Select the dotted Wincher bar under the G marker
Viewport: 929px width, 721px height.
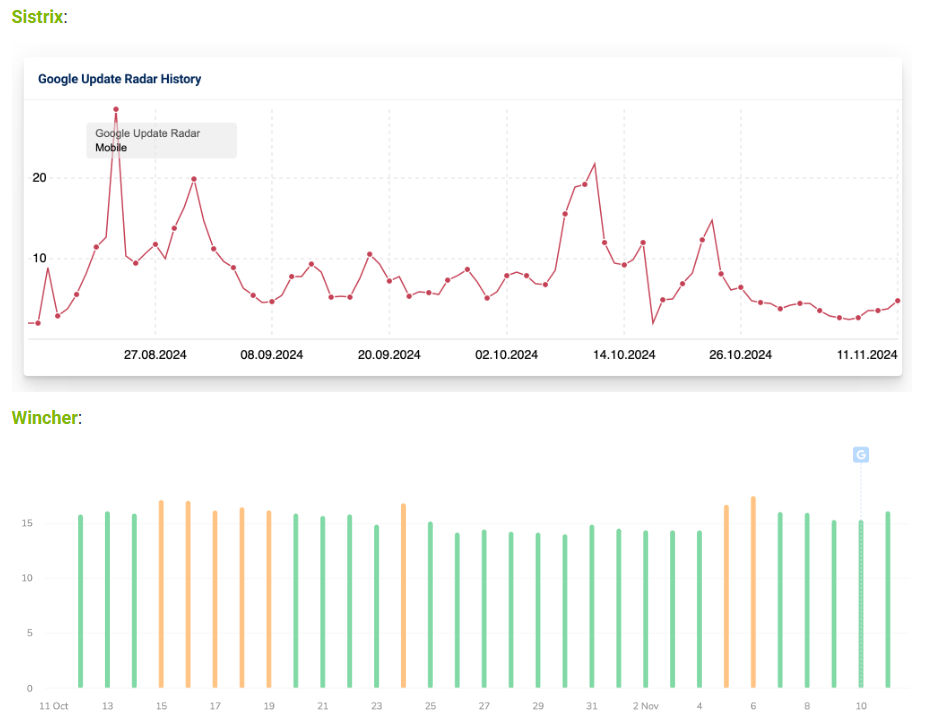point(861,604)
